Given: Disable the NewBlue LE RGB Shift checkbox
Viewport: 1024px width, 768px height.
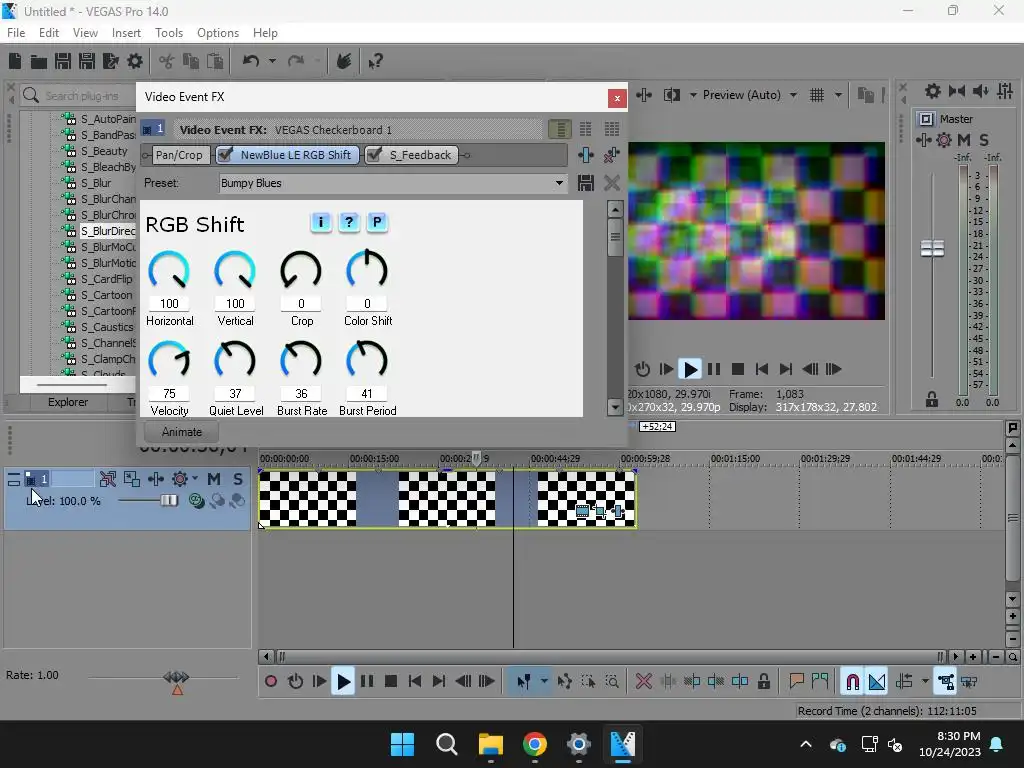Looking at the screenshot, I should [226, 155].
